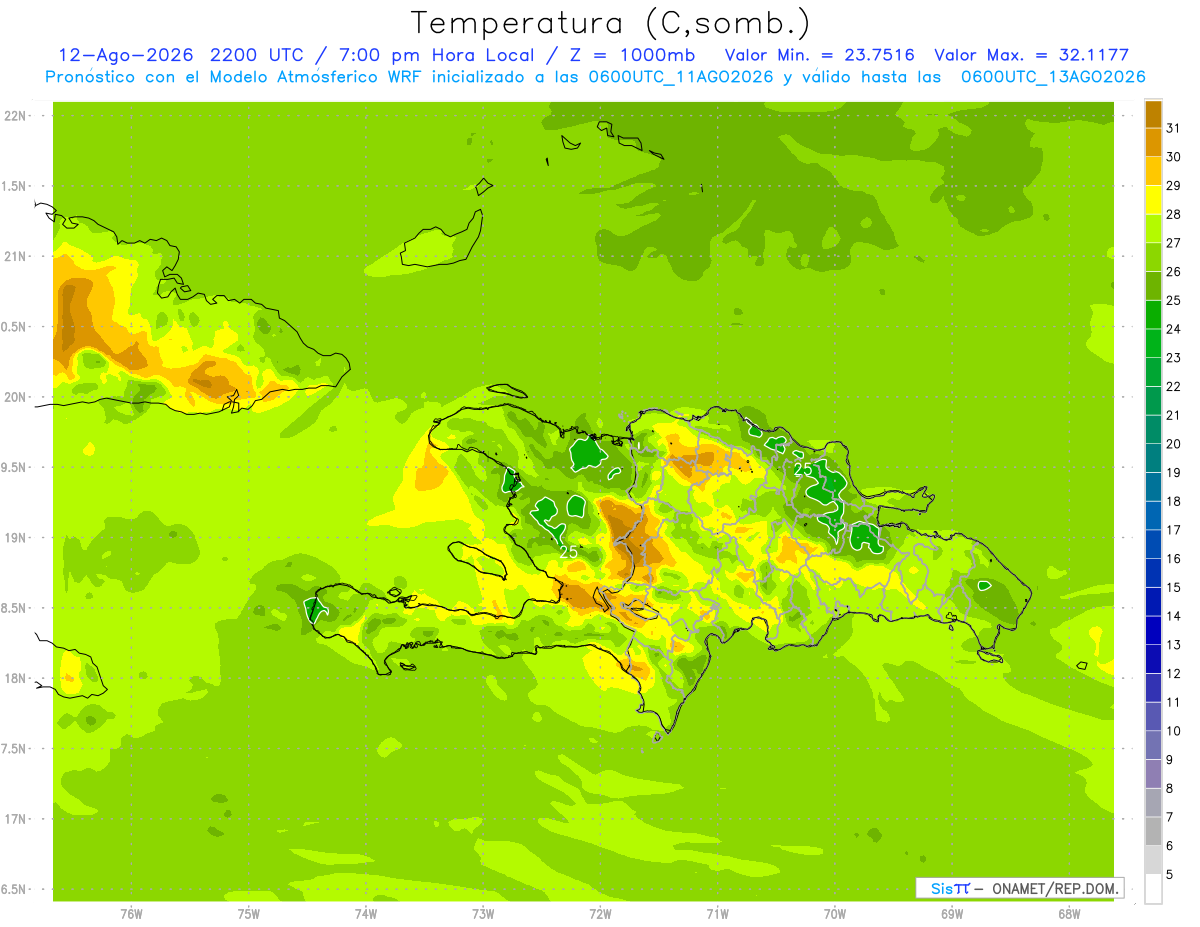Image resolution: width=1200 pixels, height=927 pixels.
Task: Pick the yellow swatch between 29 and 28
Action: point(1153,200)
